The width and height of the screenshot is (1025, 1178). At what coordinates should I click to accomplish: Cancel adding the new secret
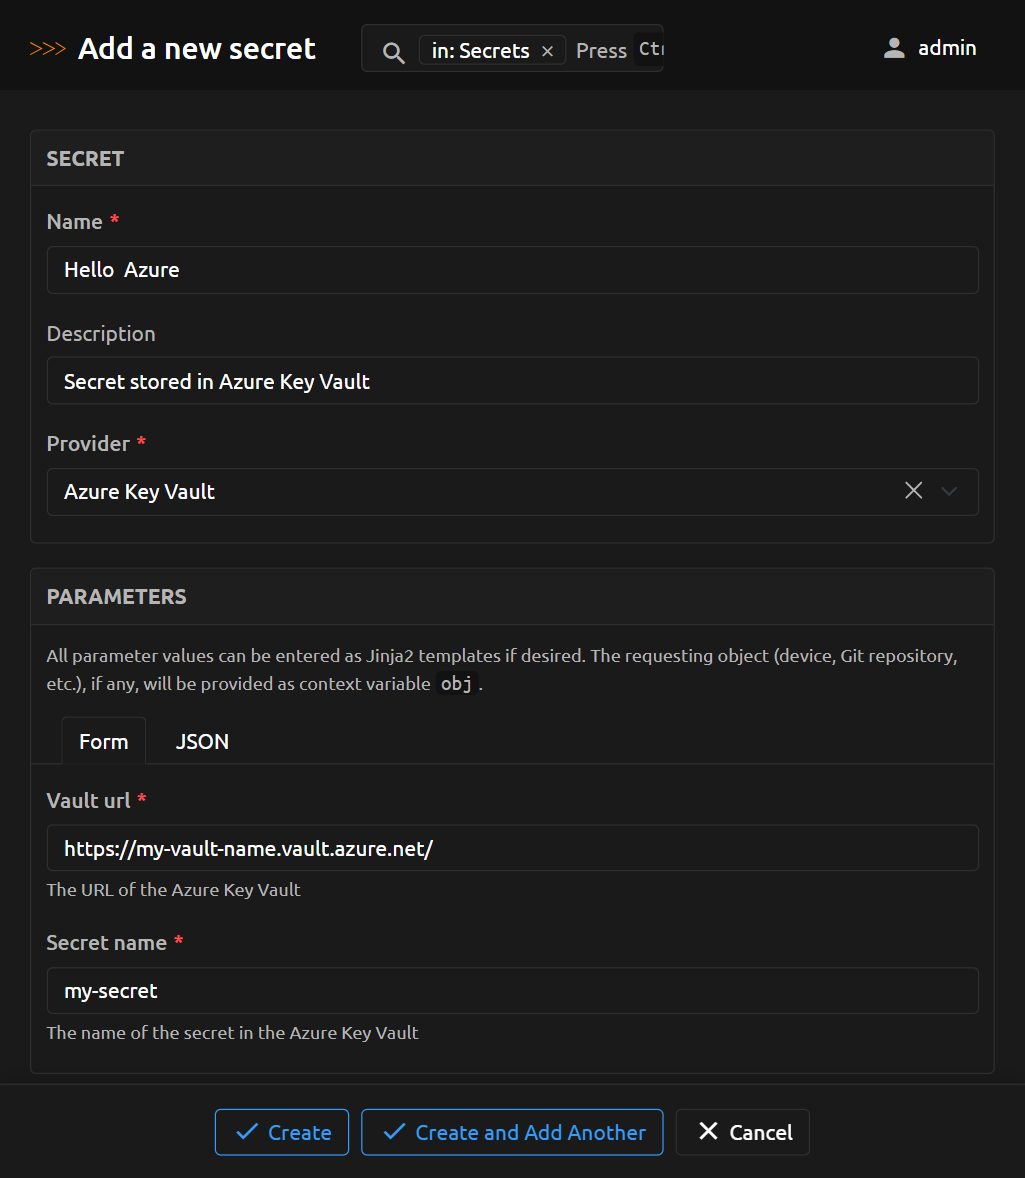coord(742,1132)
